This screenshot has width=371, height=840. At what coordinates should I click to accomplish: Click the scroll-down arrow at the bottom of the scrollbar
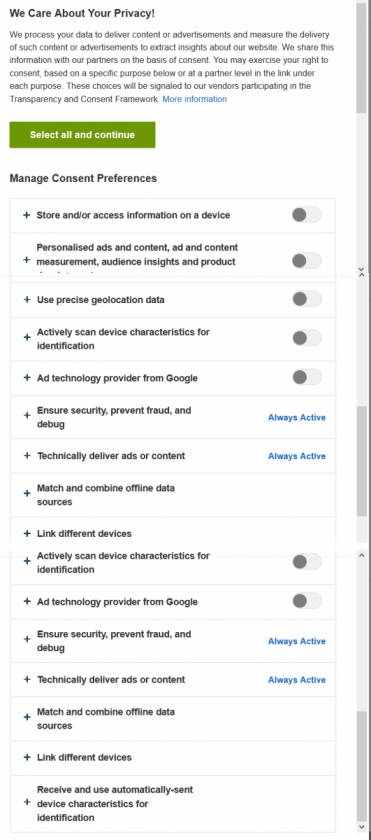[x=362, y=828]
